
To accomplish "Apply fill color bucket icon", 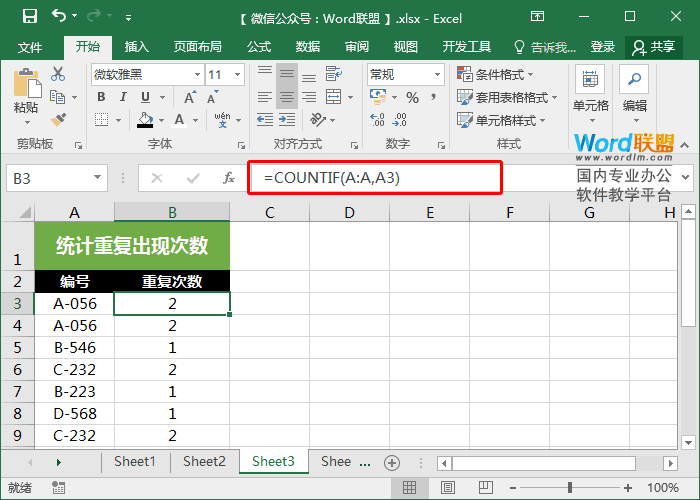I will tap(145, 120).
